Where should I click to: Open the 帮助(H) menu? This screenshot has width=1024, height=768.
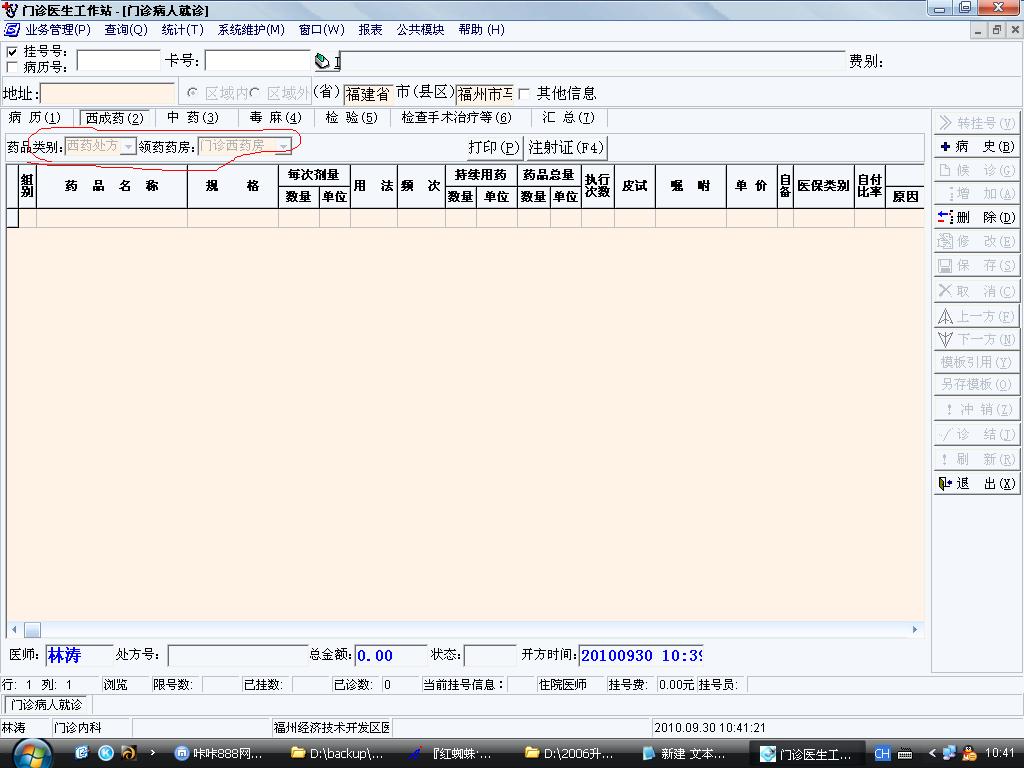[481, 29]
